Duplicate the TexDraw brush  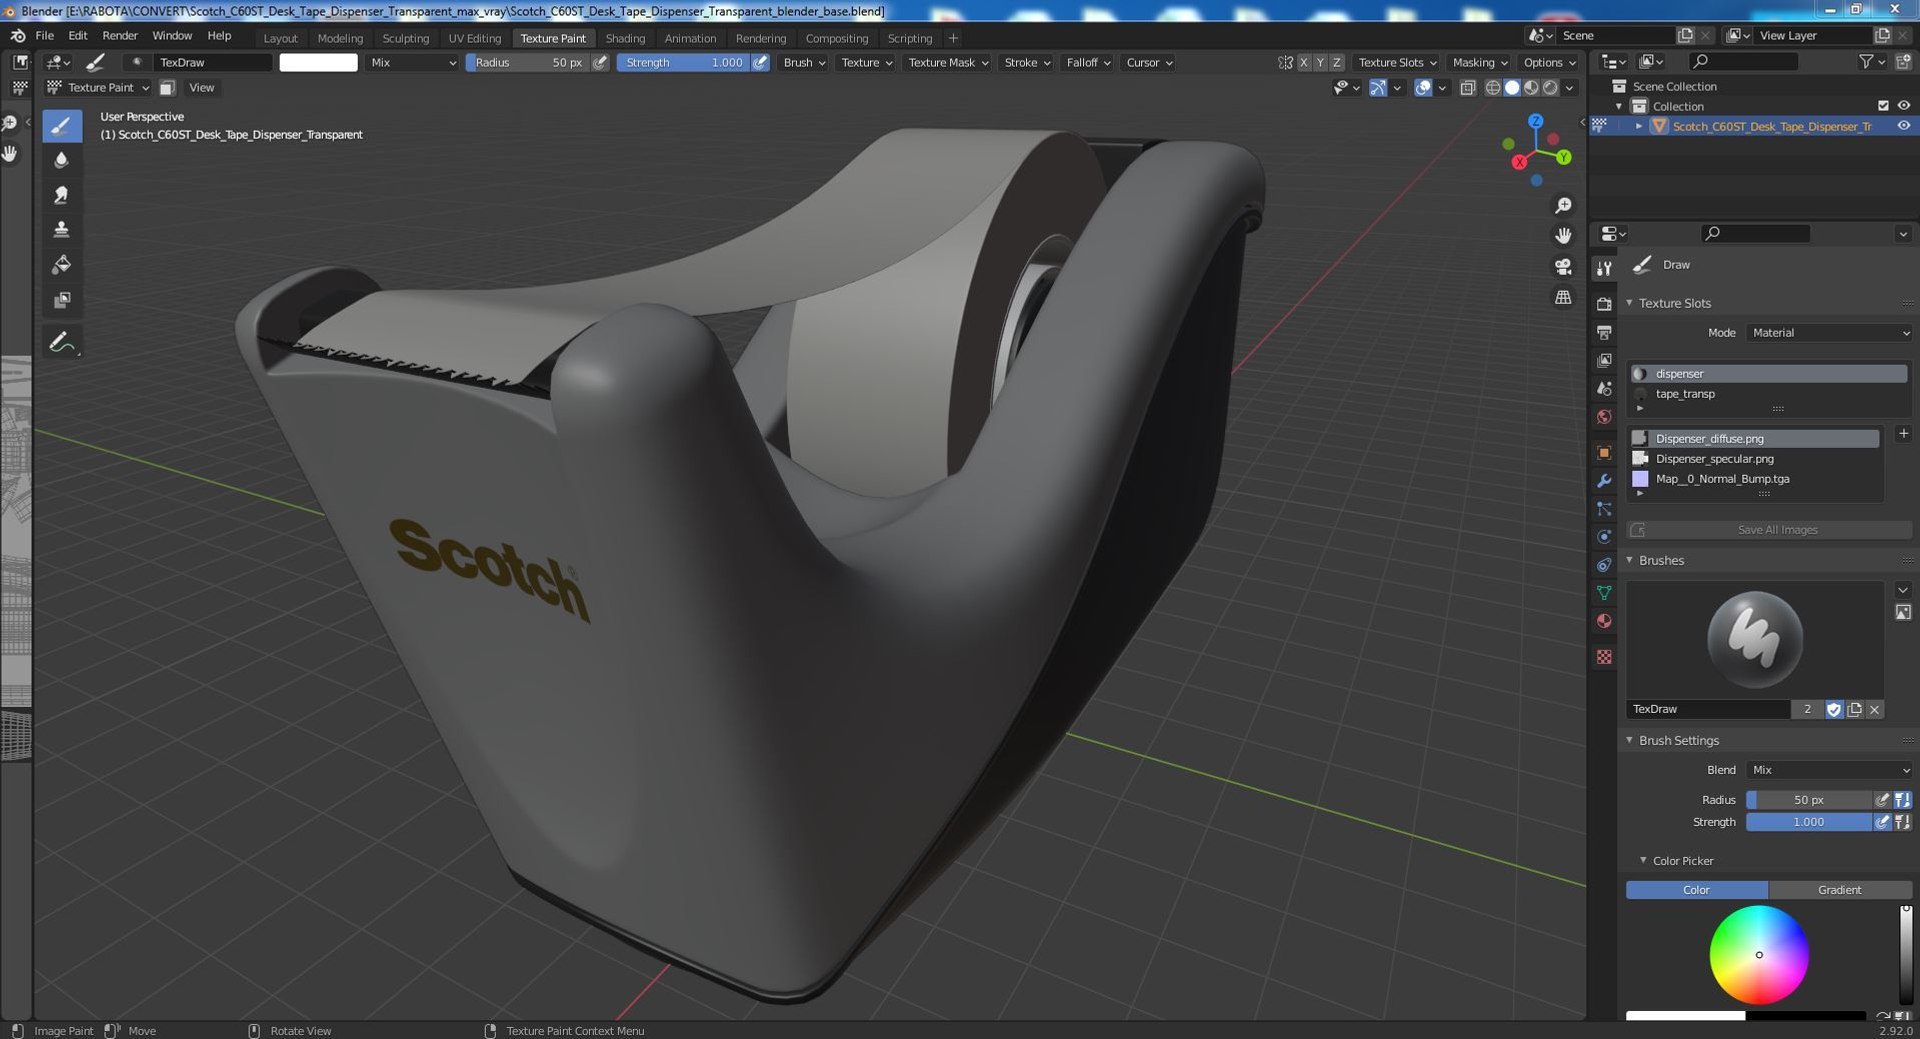click(1855, 709)
